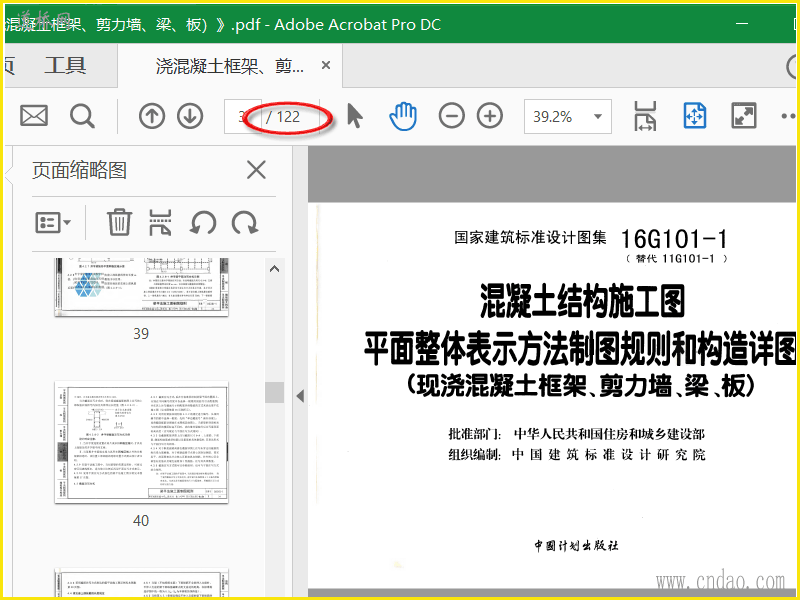Go to previous page arrow
This screenshot has height=600, width=800.
152,116
